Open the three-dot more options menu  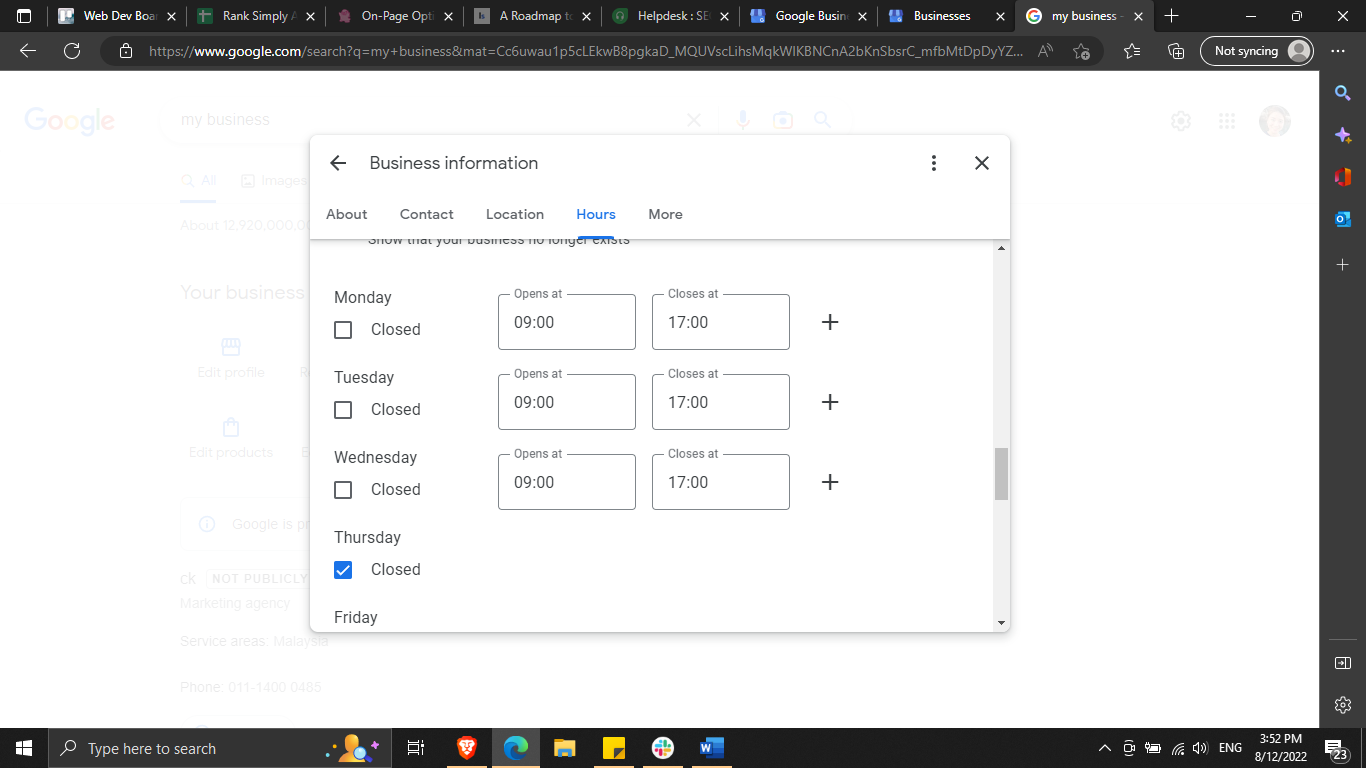pos(933,163)
